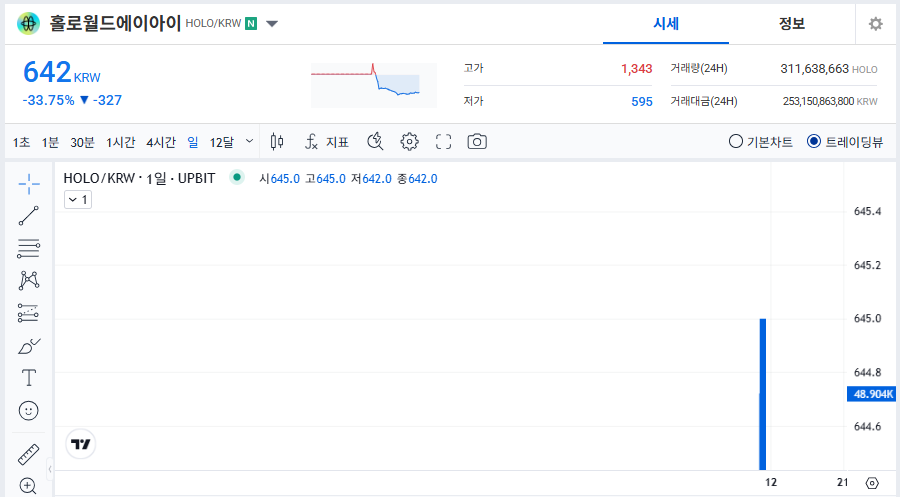The image size is (900, 497).
Task: Click the indicator templates search icon
Action: coord(375,141)
